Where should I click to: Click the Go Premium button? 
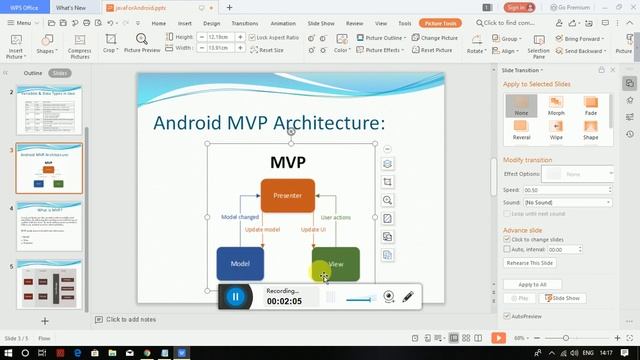570,7
